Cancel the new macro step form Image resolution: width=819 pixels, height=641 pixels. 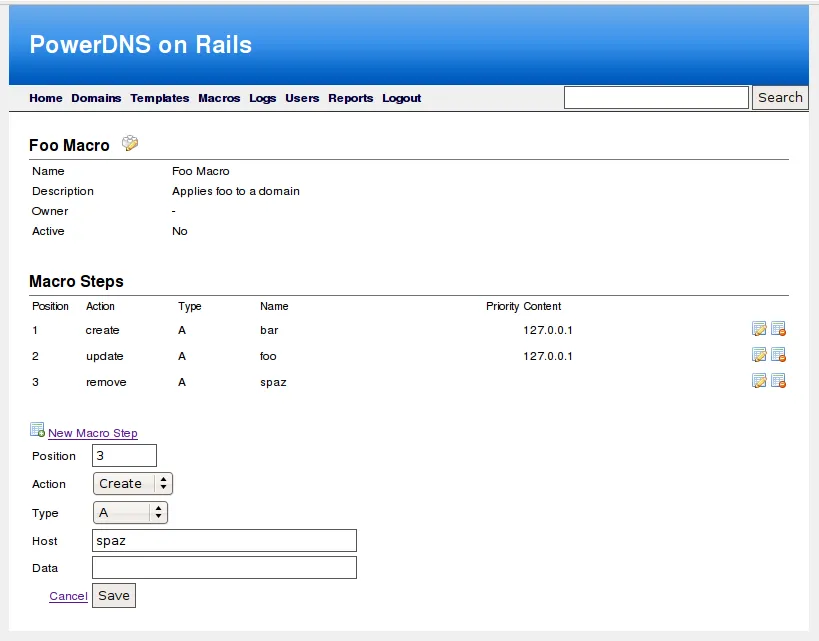point(68,596)
